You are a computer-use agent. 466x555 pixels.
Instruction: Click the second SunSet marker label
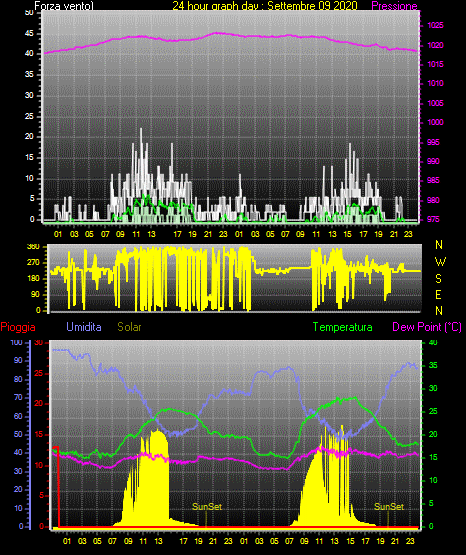point(389,507)
